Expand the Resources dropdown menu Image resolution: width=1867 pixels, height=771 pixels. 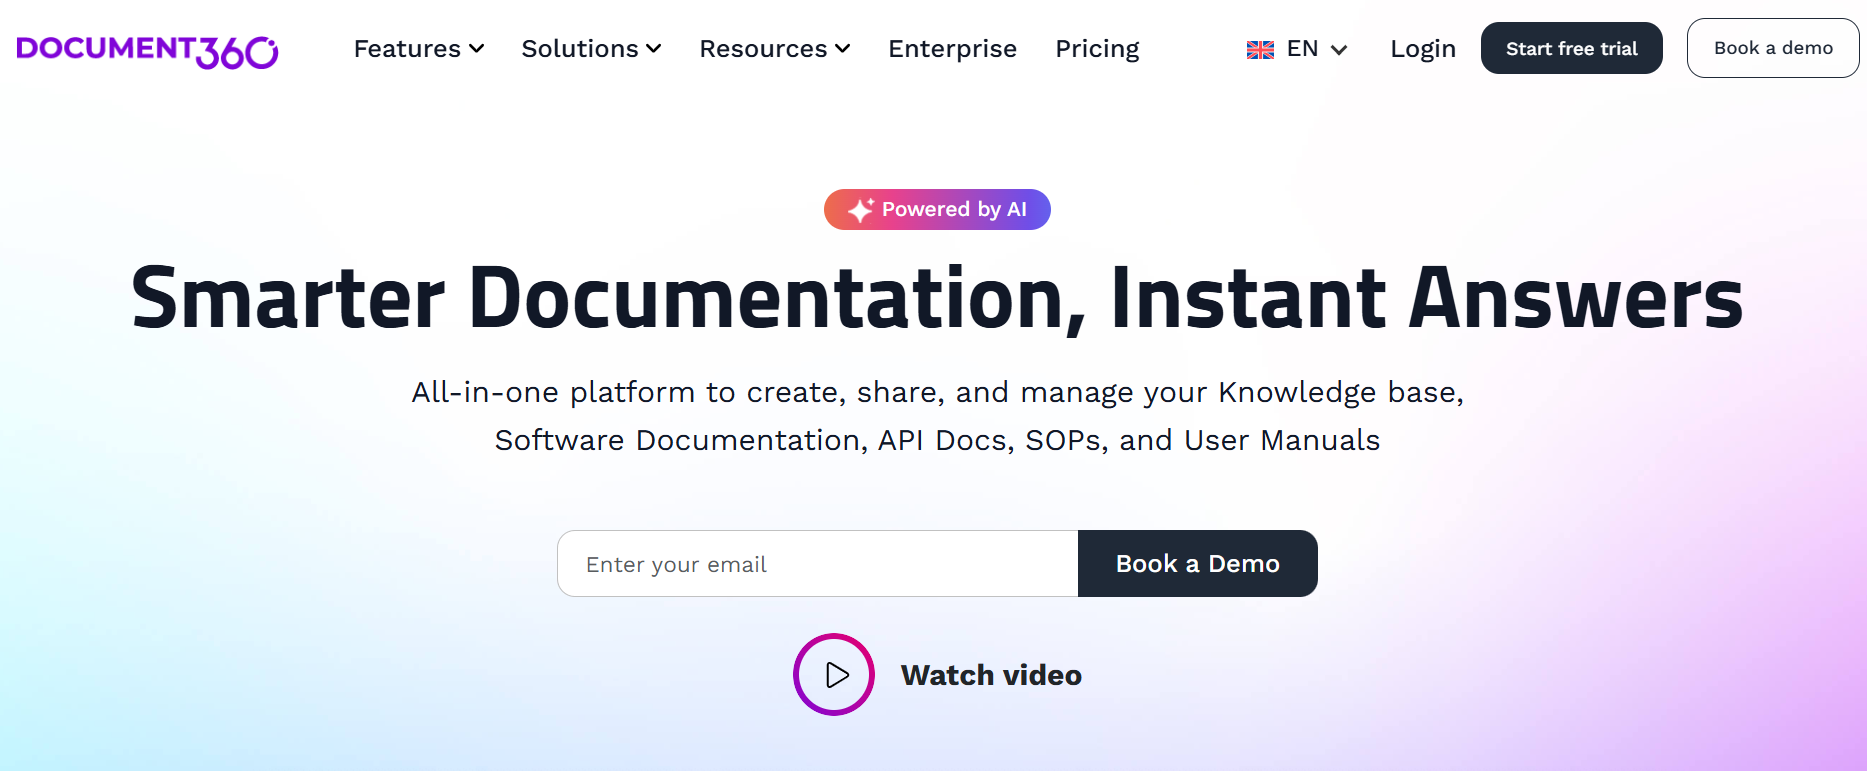tap(775, 49)
